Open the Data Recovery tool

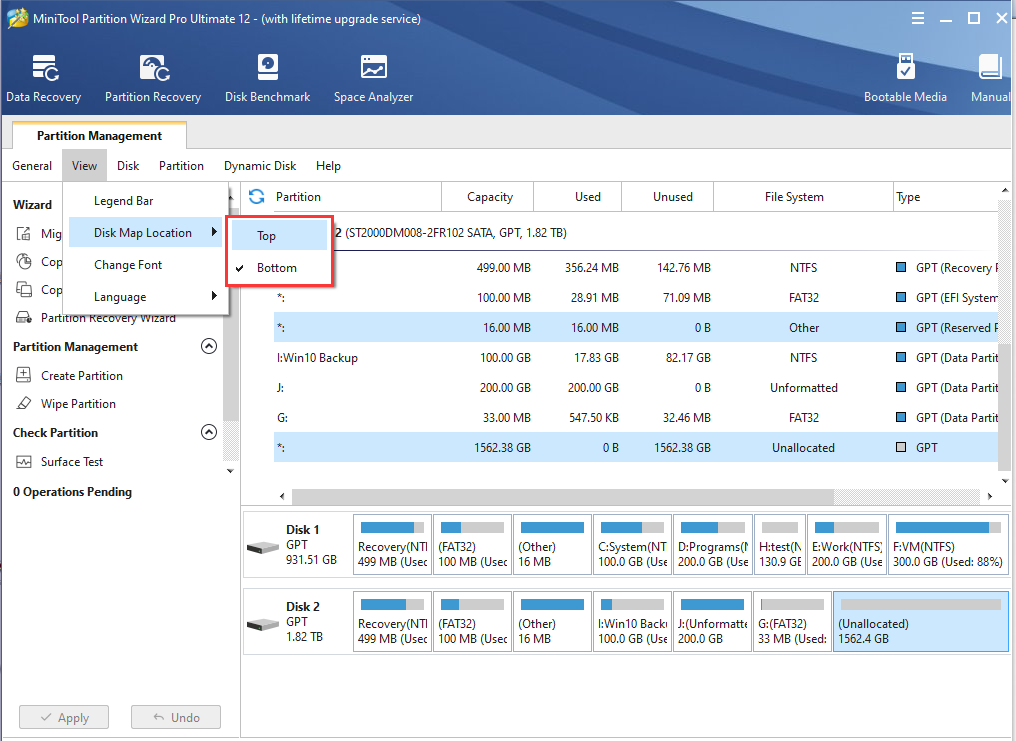pos(43,78)
